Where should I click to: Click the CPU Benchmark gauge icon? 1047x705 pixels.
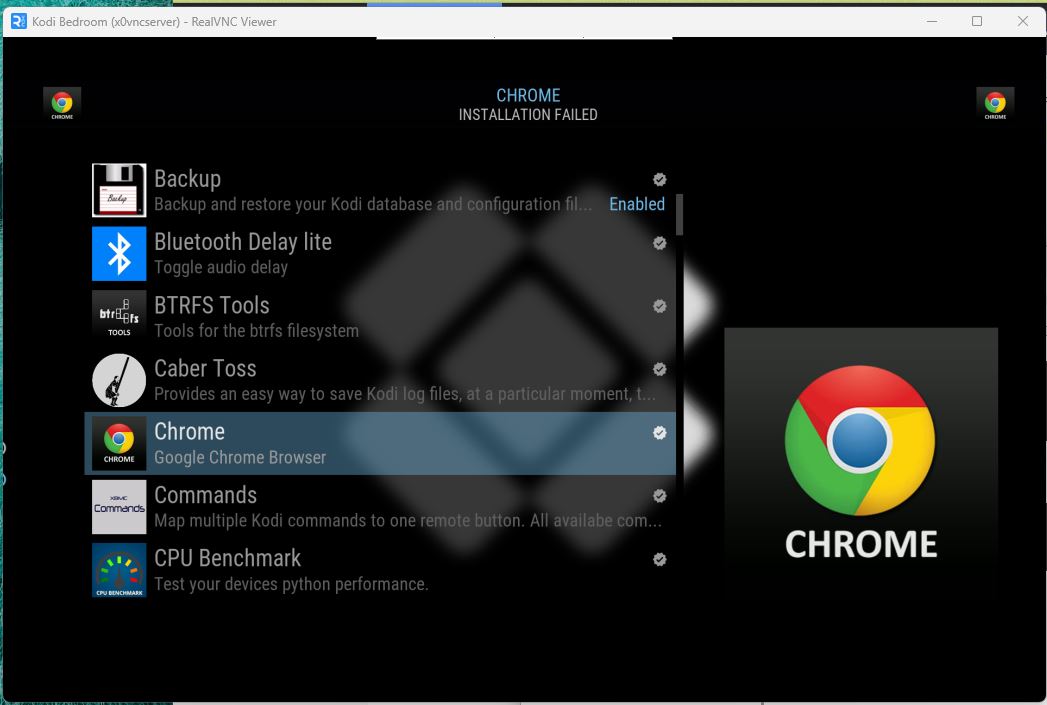119,570
